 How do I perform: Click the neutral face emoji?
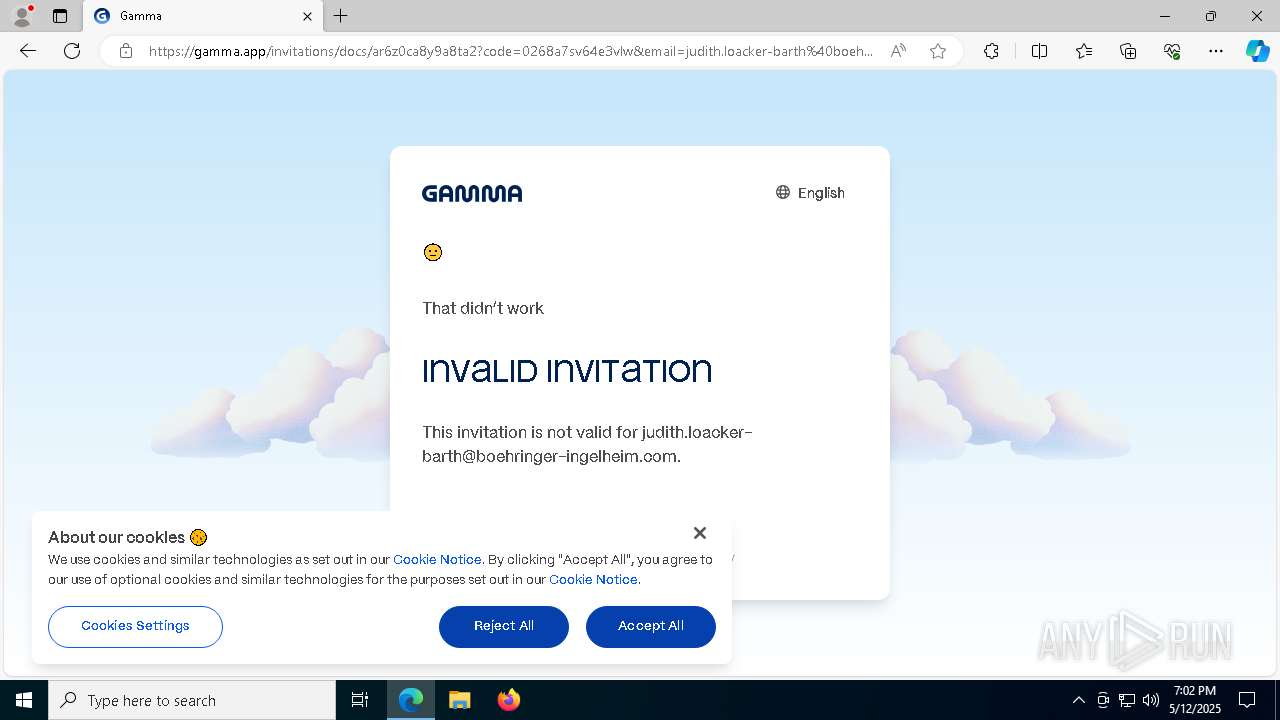[x=433, y=252]
